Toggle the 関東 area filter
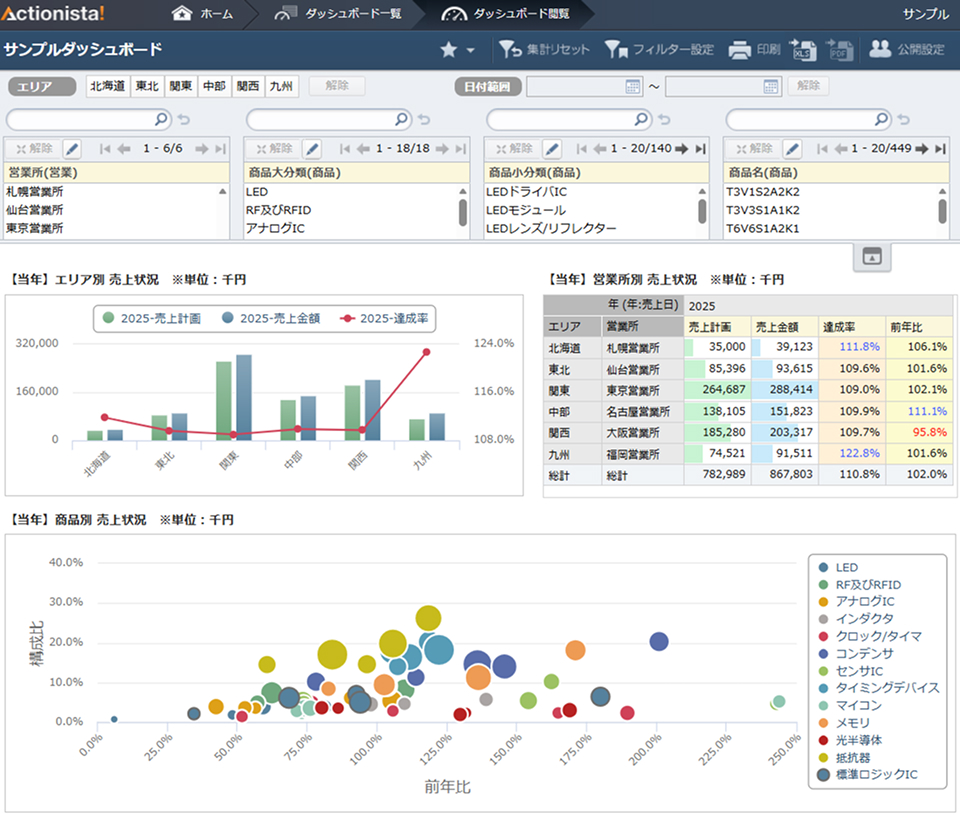This screenshot has height=818, width=960. [181, 86]
